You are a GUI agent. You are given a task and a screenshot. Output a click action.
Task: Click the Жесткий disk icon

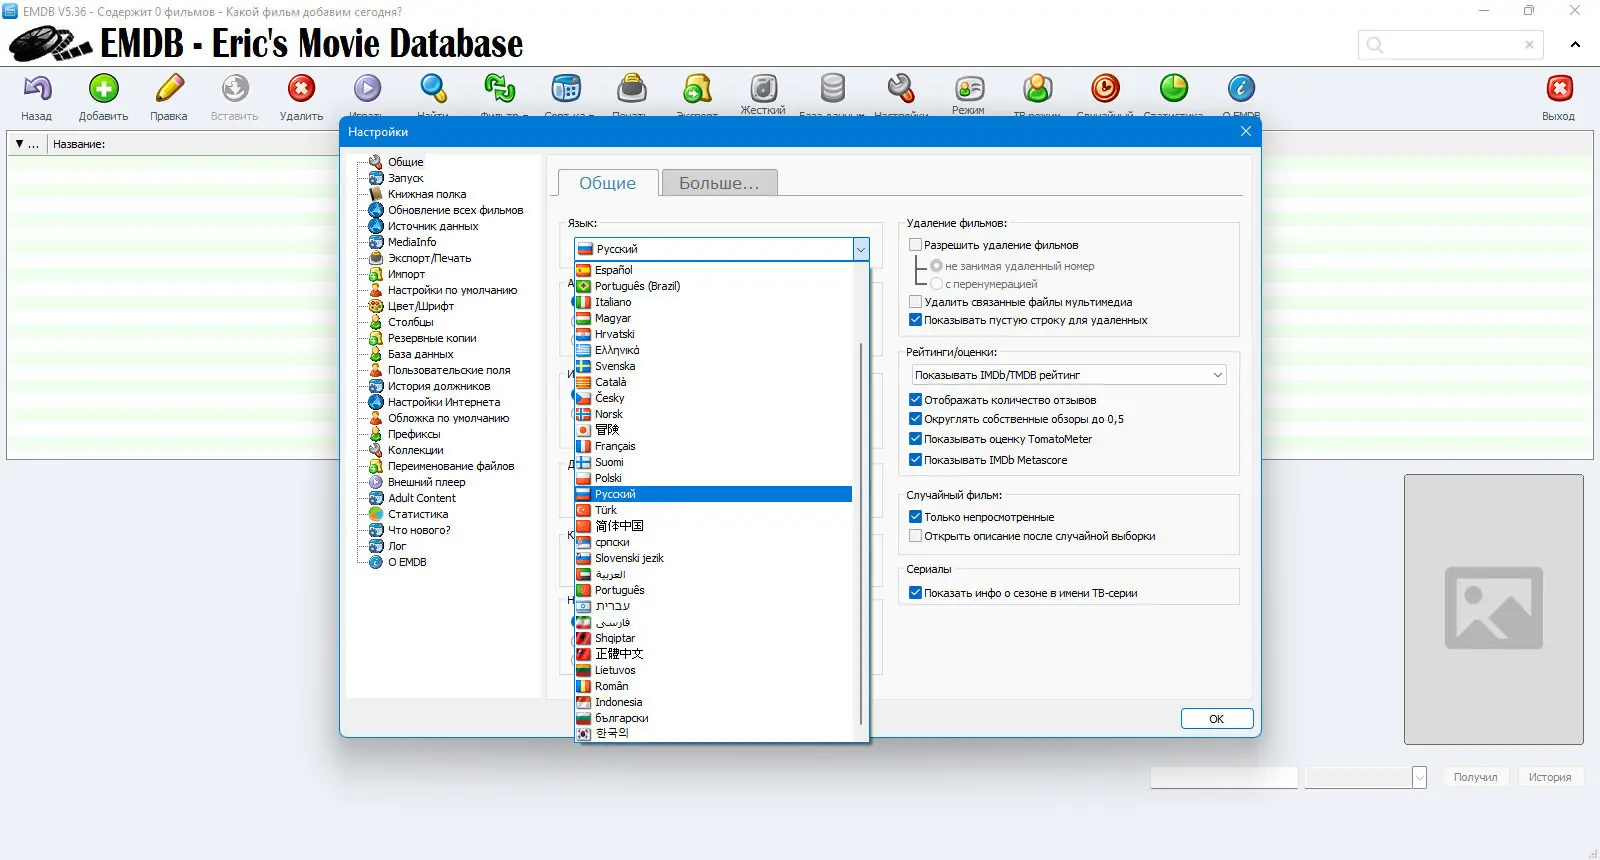[763, 89]
